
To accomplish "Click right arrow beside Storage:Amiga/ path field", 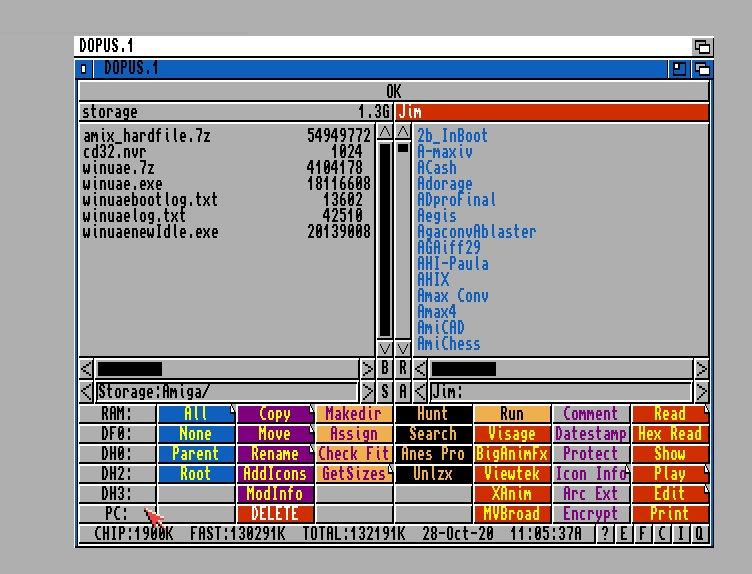I will coord(367,392).
